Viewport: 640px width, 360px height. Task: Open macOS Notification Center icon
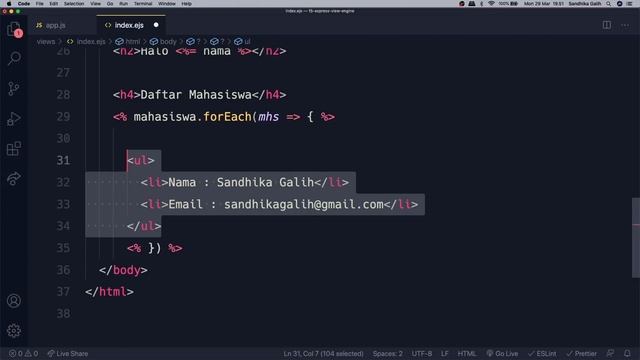click(630, 4)
